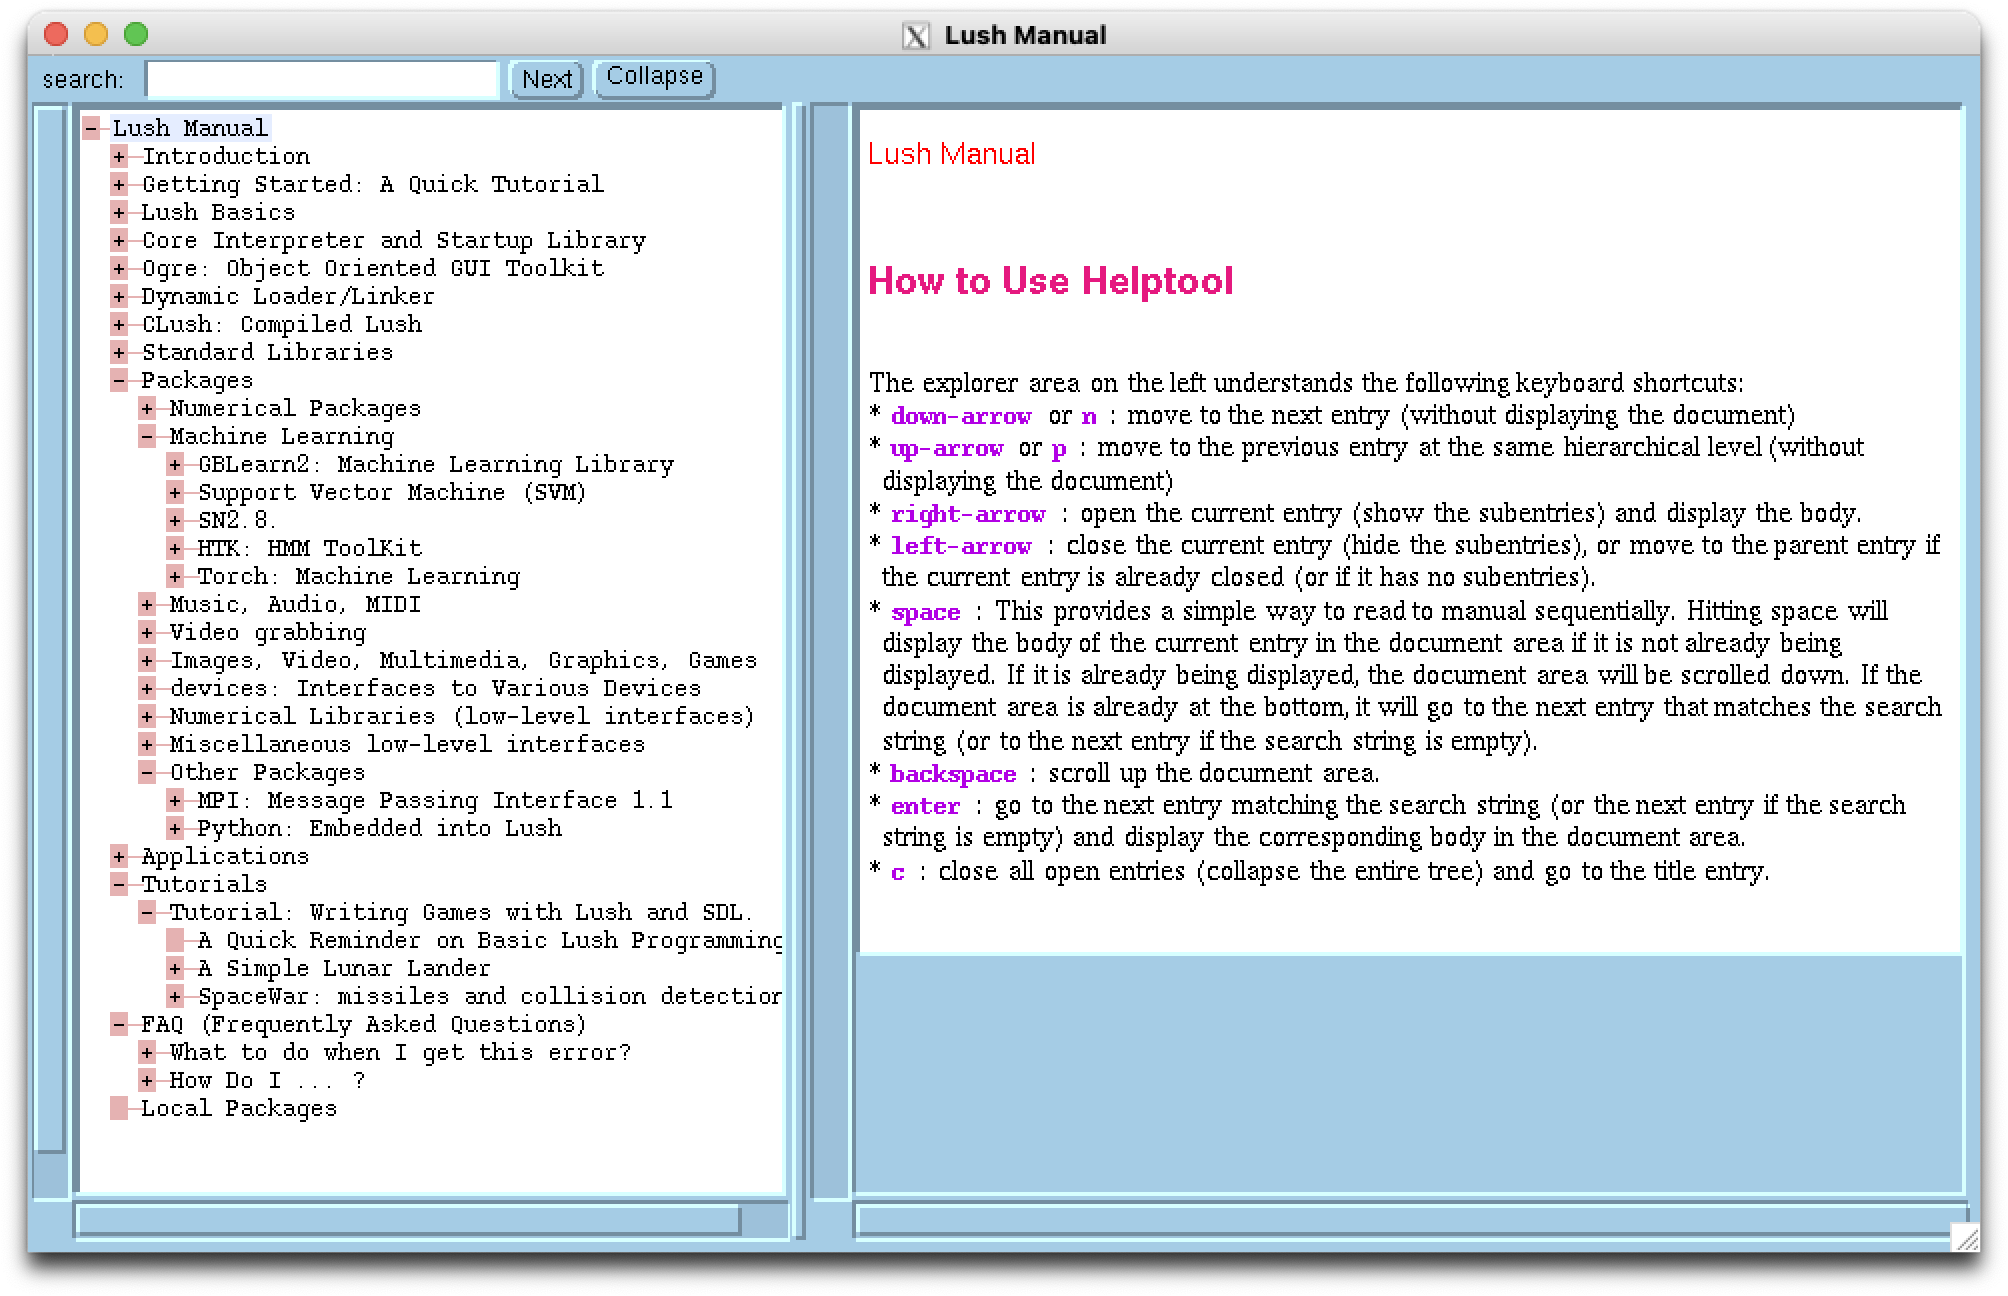Image resolution: width=2008 pixels, height=1296 pixels.
Task: Select the Packages entry label
Action: 197,380
